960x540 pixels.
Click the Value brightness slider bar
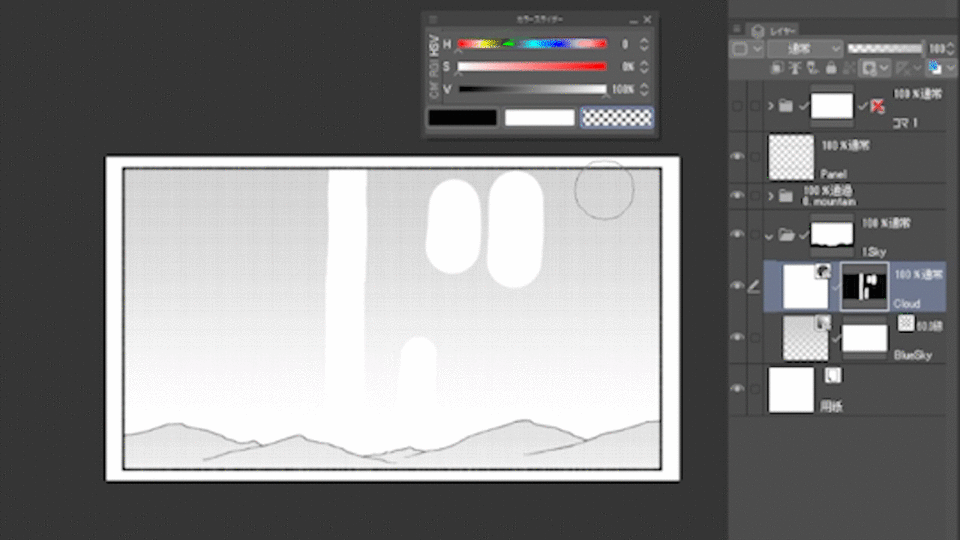point(532,89)
